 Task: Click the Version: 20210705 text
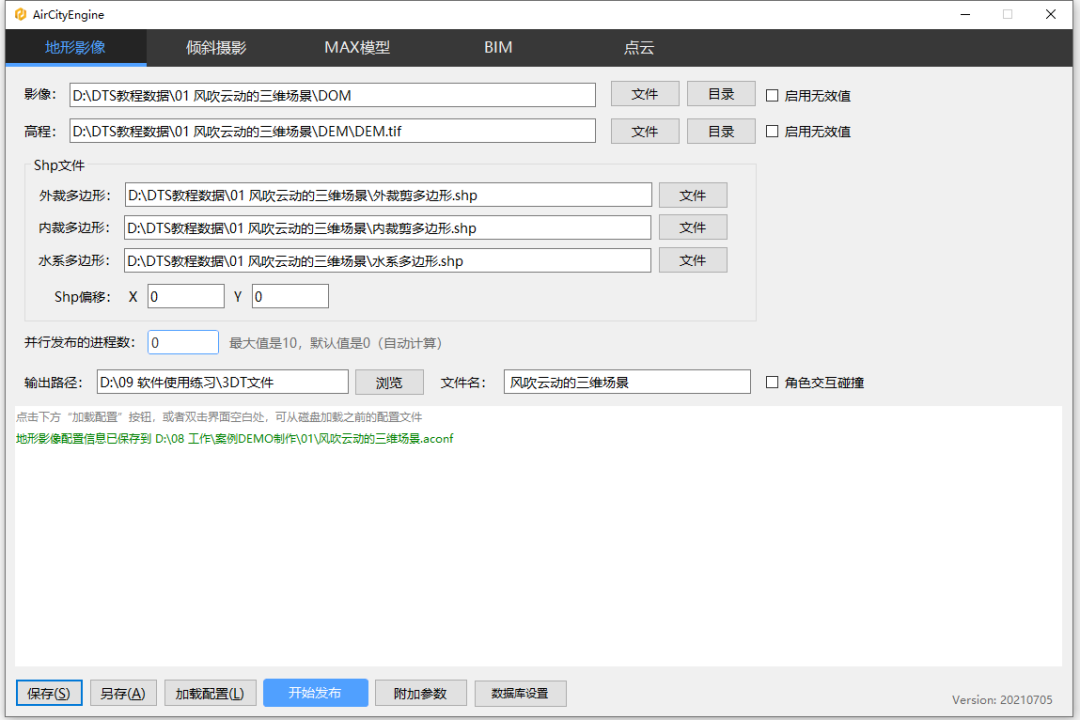click(x=1002, y=700)
